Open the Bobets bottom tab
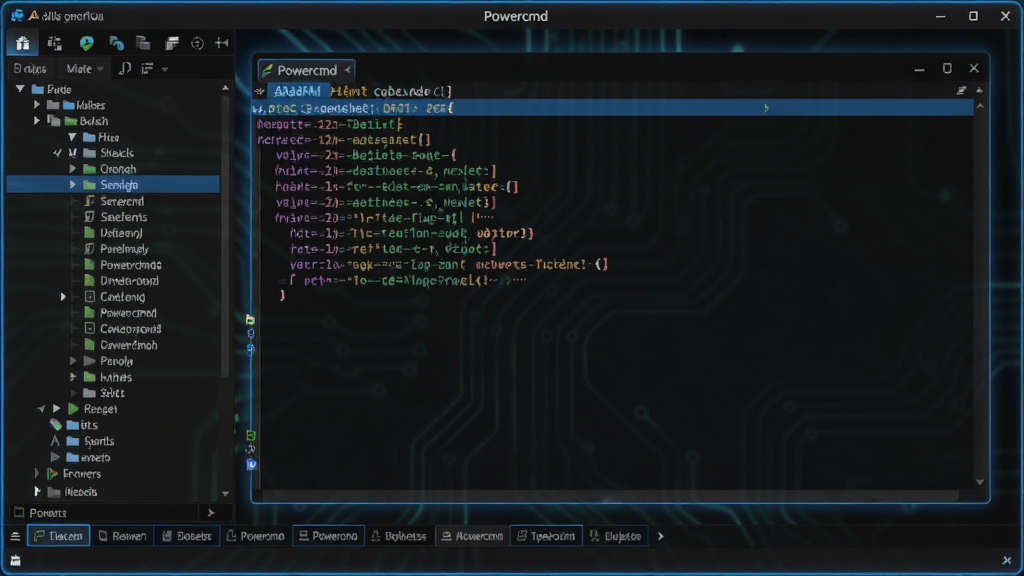The height and width of the screenshot is (576, 1024). point(187,536)
